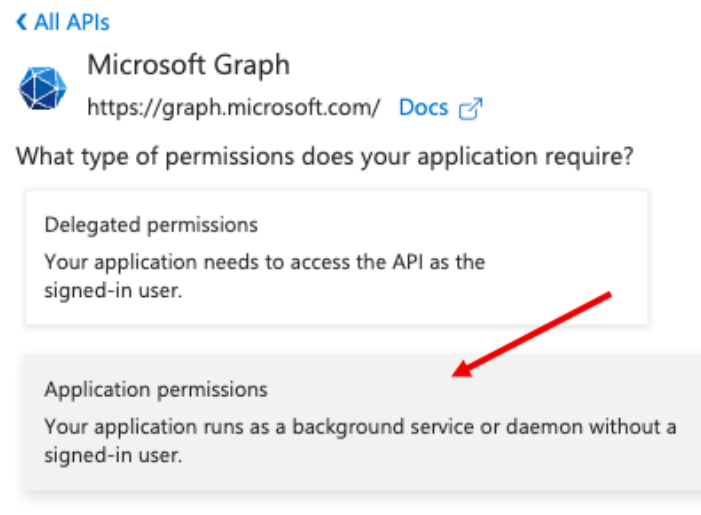Choose the Application permissions card
The height and width of the screenshot is (515, 701).
(362, 423)
